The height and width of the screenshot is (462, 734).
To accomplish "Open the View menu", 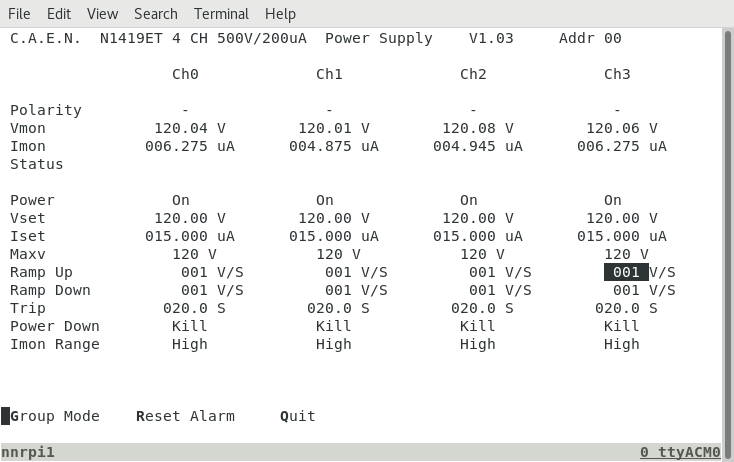I will point(103,14).
